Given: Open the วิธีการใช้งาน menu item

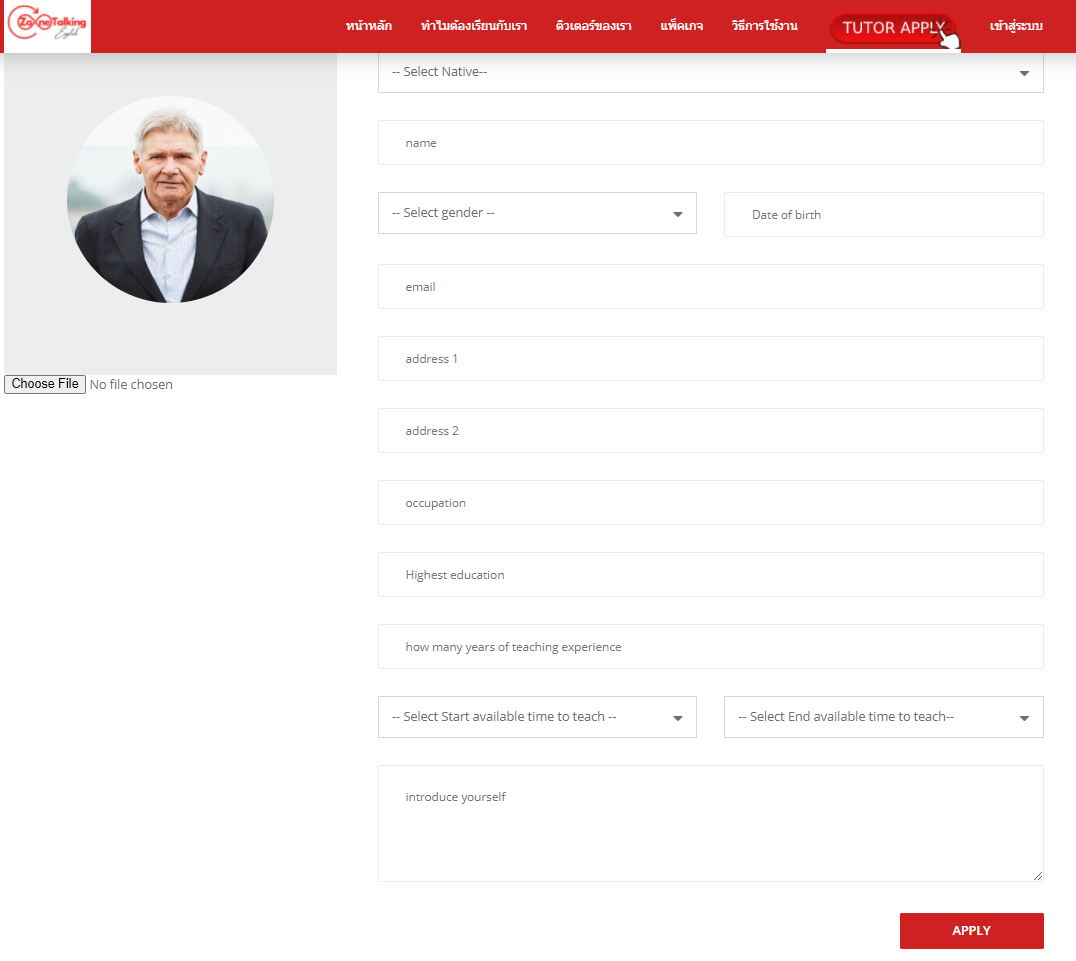Looking at the screenshot, I should click(x=764, y=26).
